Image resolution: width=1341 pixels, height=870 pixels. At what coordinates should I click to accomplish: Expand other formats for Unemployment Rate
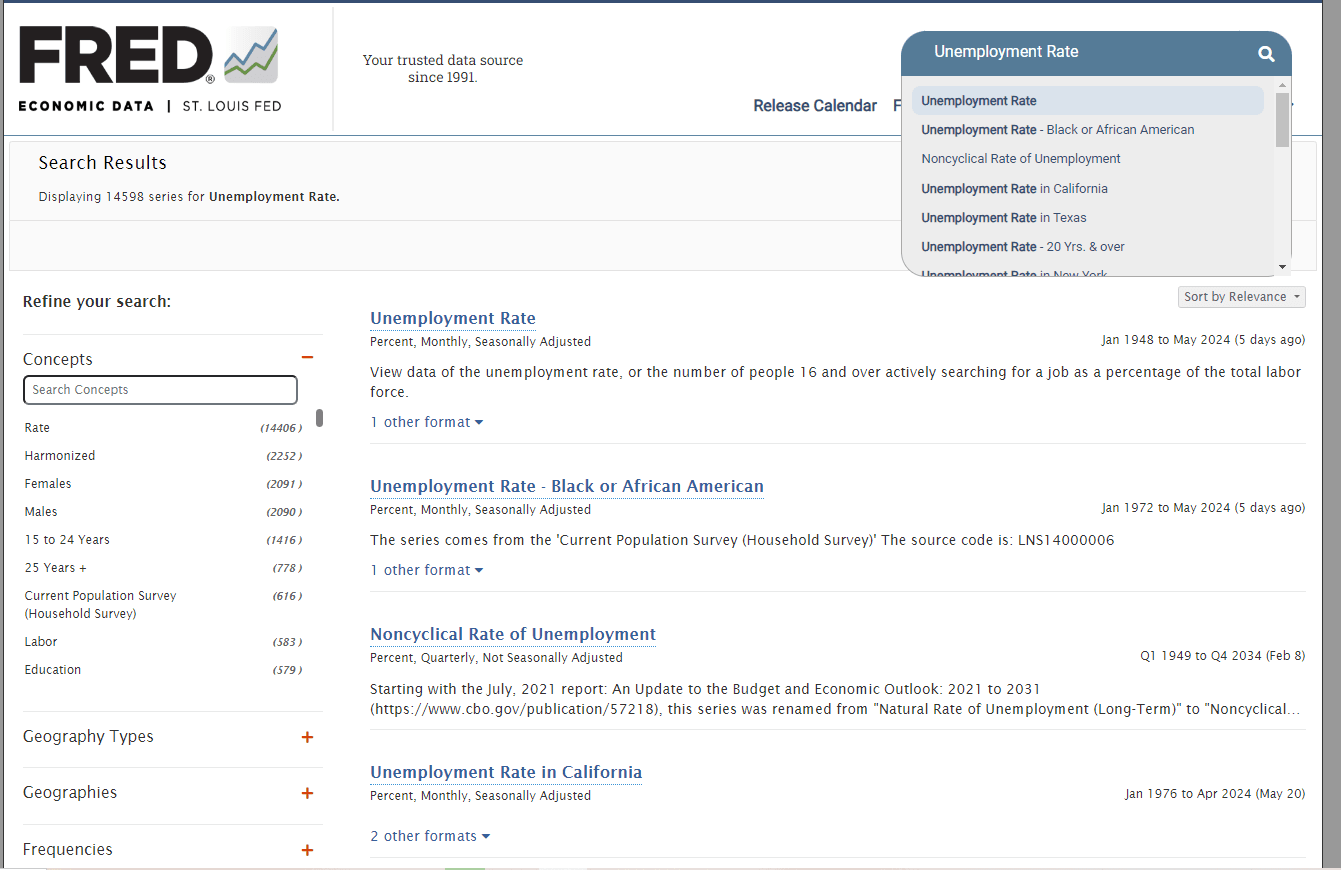click(x=426, y=422)
